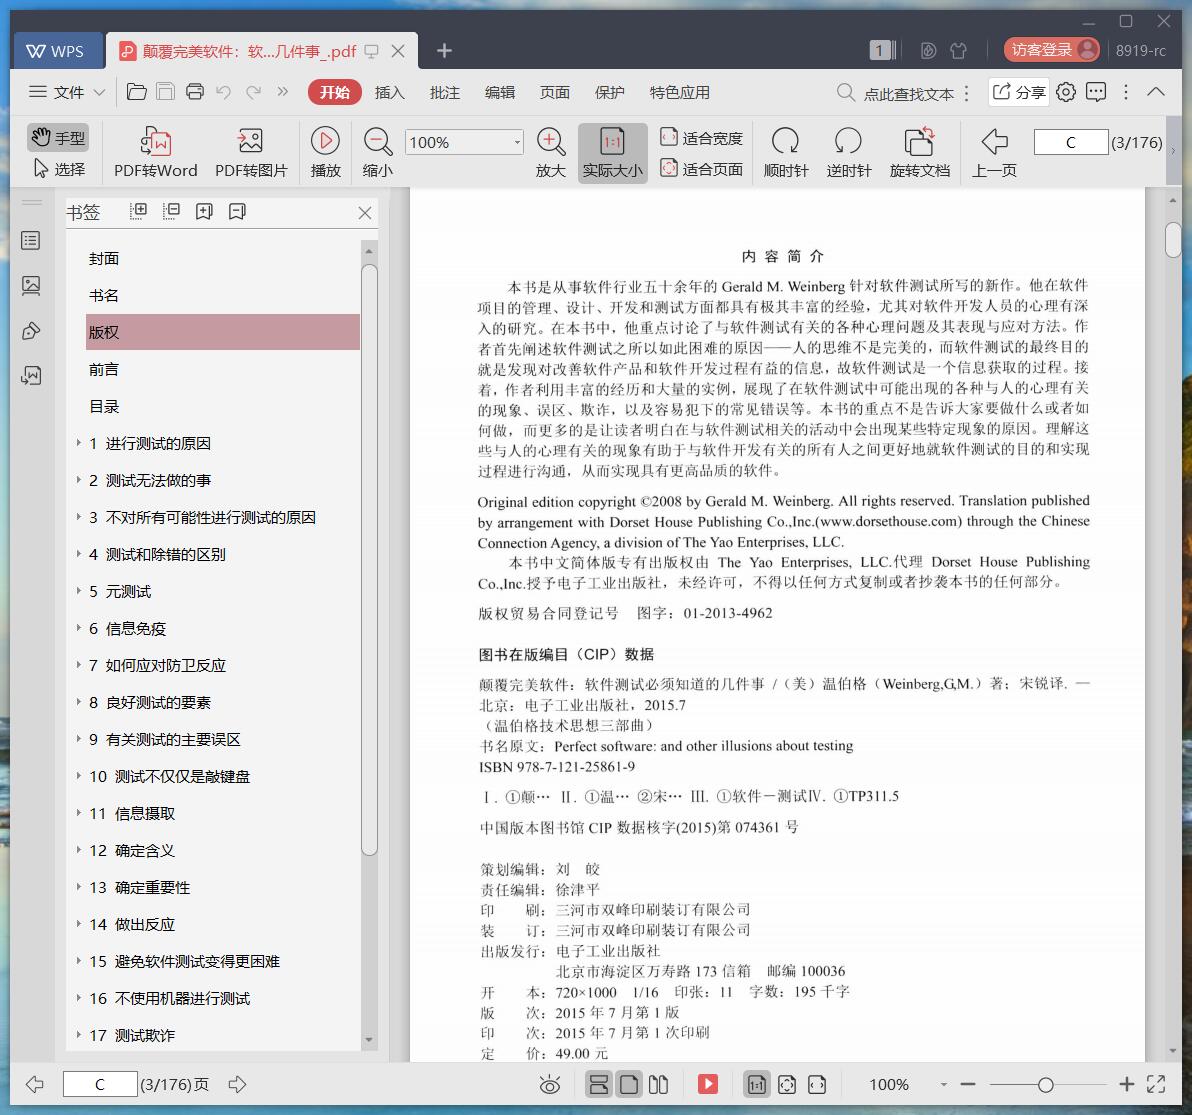Screen dimensions: 1192x1115
Task: Switch to the 开始 ribbon tab
Action: click(x=334, y=92)
